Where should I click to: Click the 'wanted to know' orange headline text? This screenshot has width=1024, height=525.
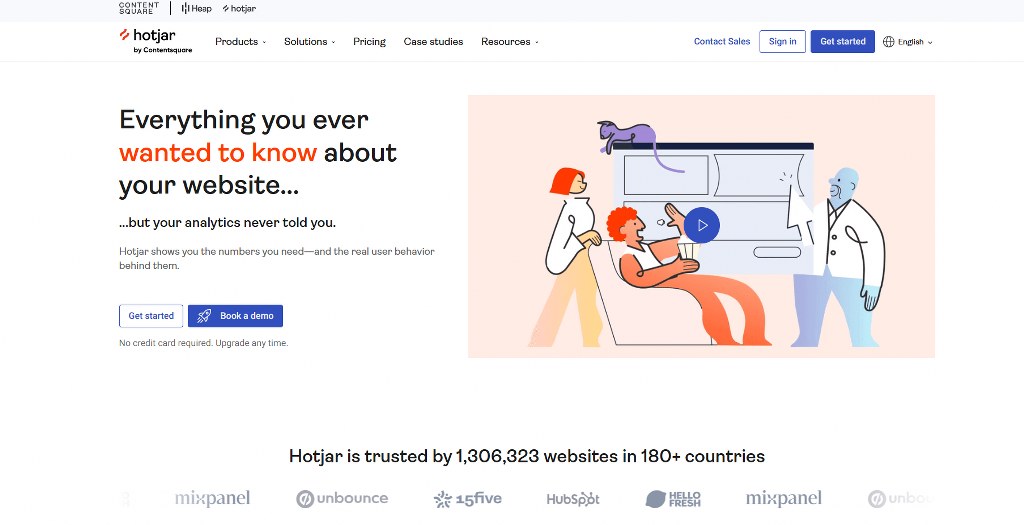pos(218,153)
